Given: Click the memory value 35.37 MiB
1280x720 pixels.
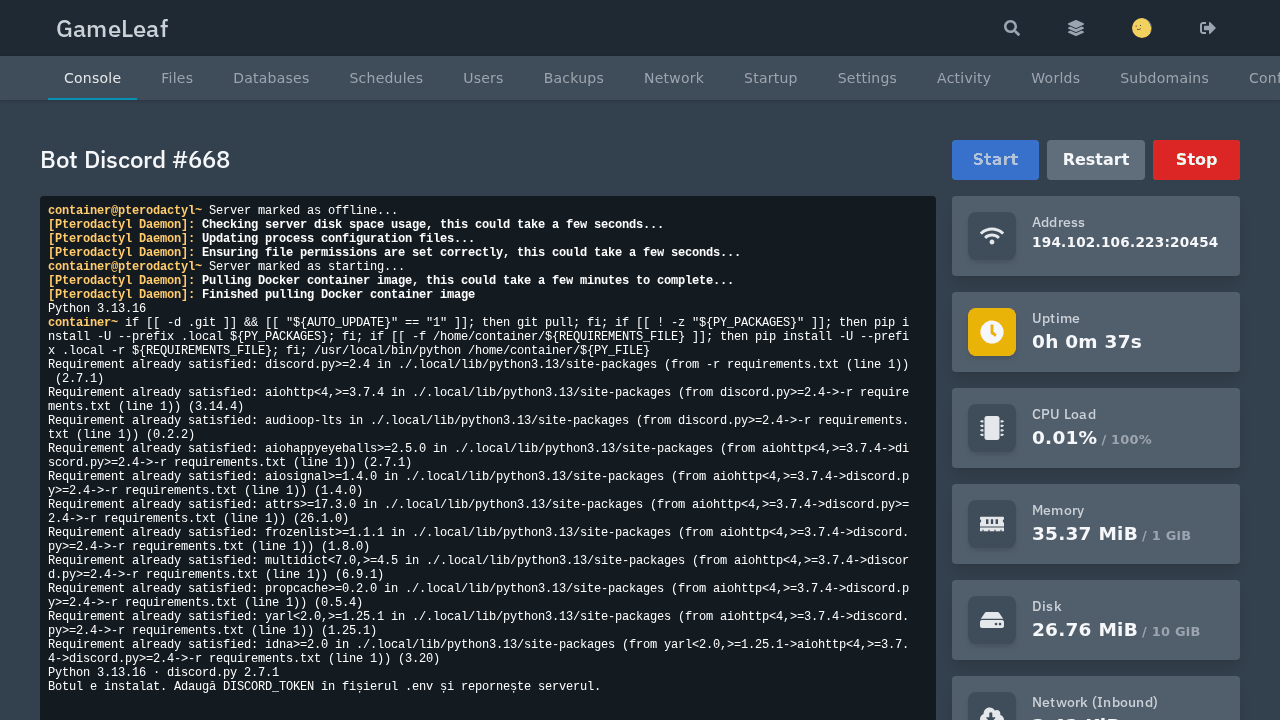Looking at the screenshot, I should click(x=1085, y=534).
